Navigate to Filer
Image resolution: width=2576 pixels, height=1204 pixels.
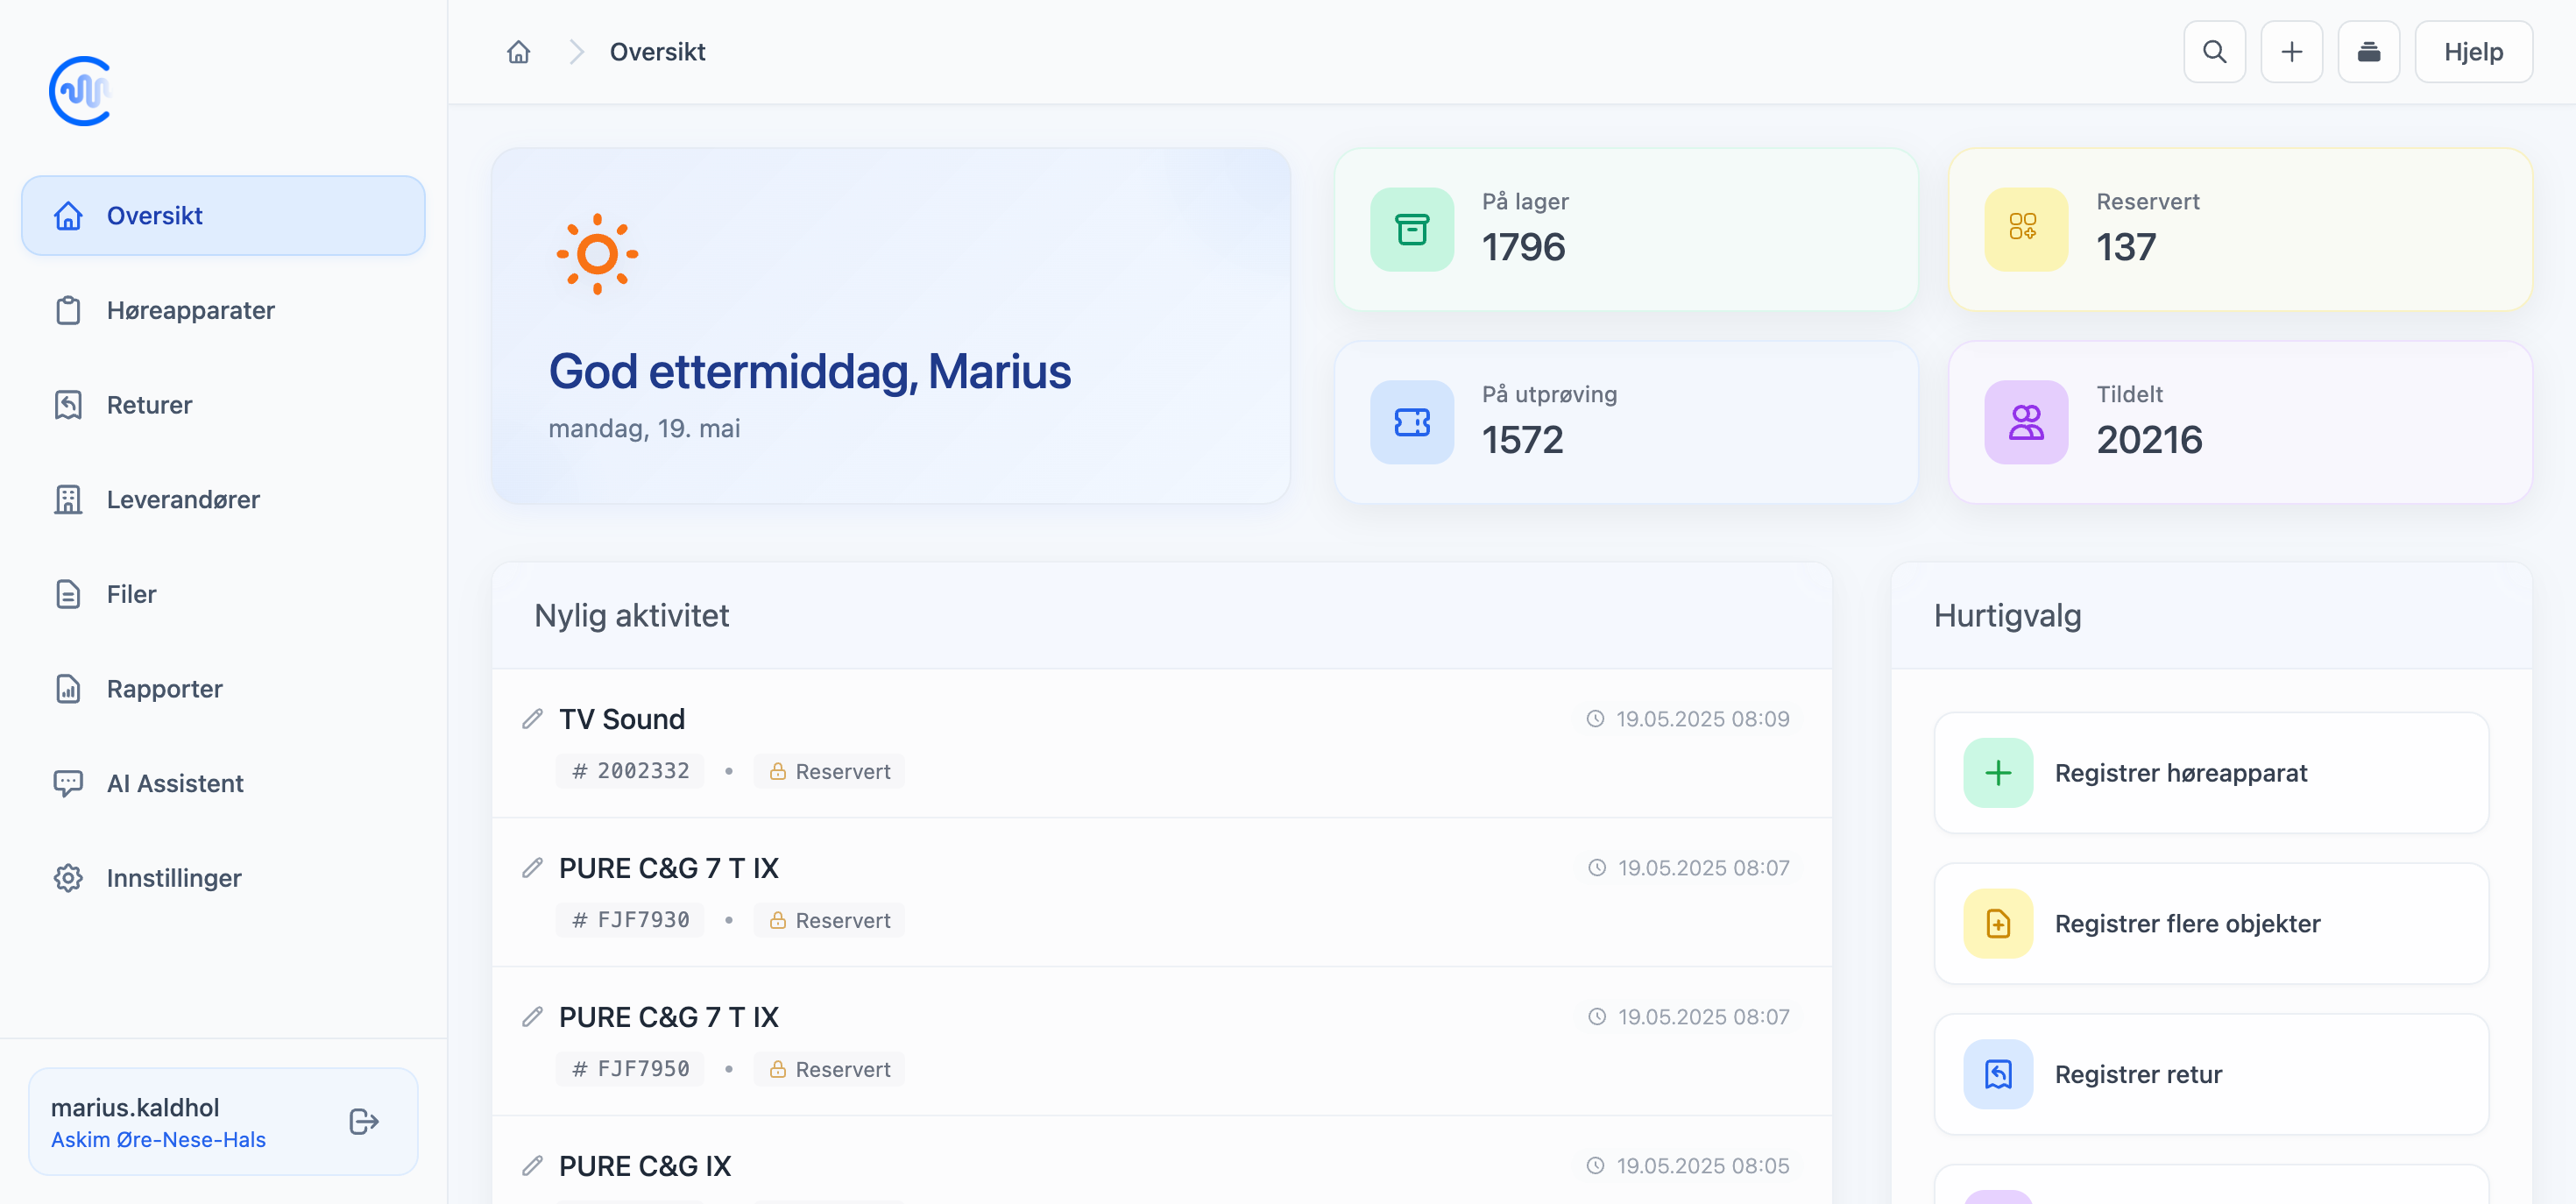pyautogui.click(x=223, y=594)
